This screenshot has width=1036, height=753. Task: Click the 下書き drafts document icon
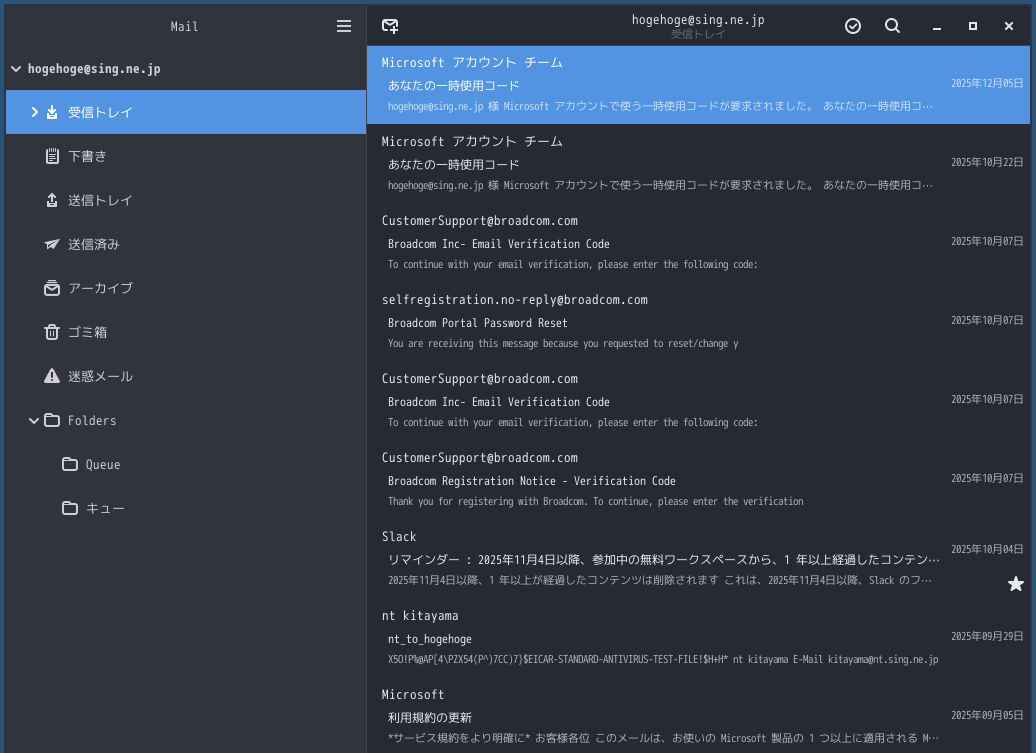pos(52,157)
